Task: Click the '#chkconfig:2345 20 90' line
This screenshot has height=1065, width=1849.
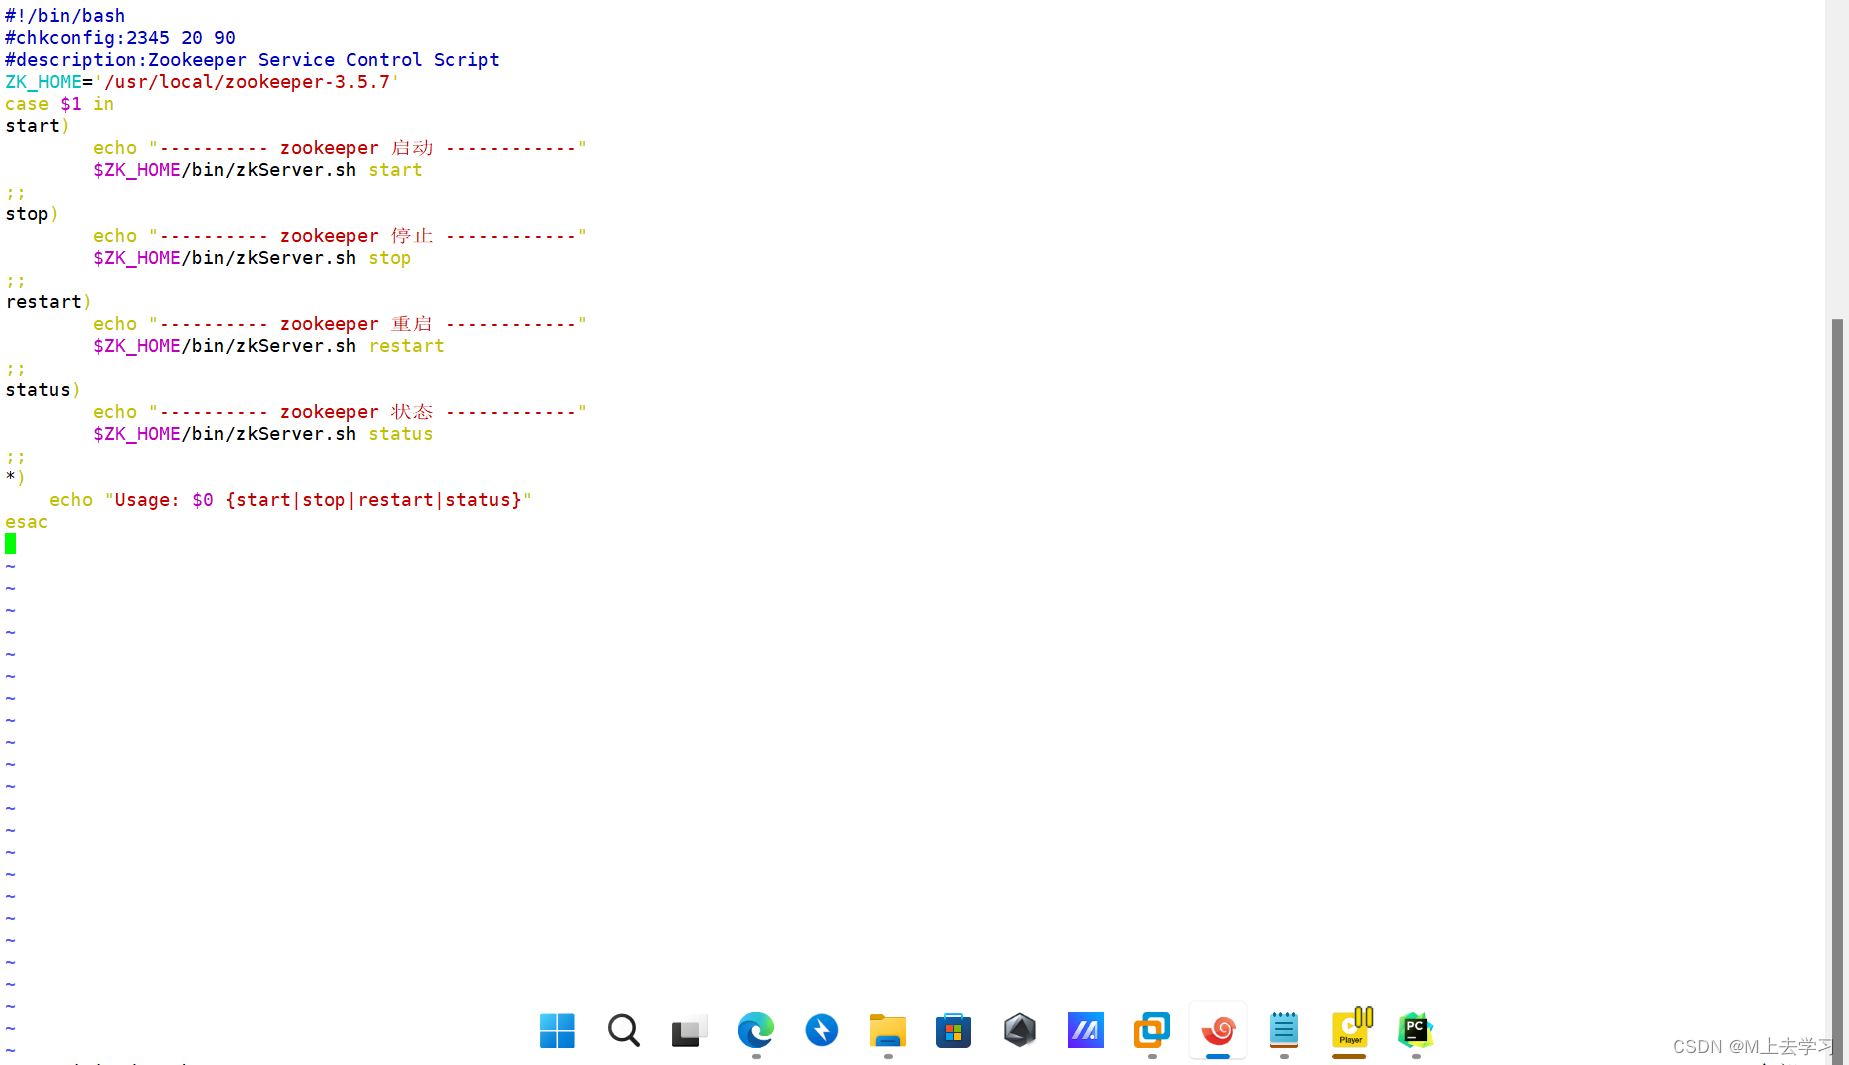Action: 120,38
